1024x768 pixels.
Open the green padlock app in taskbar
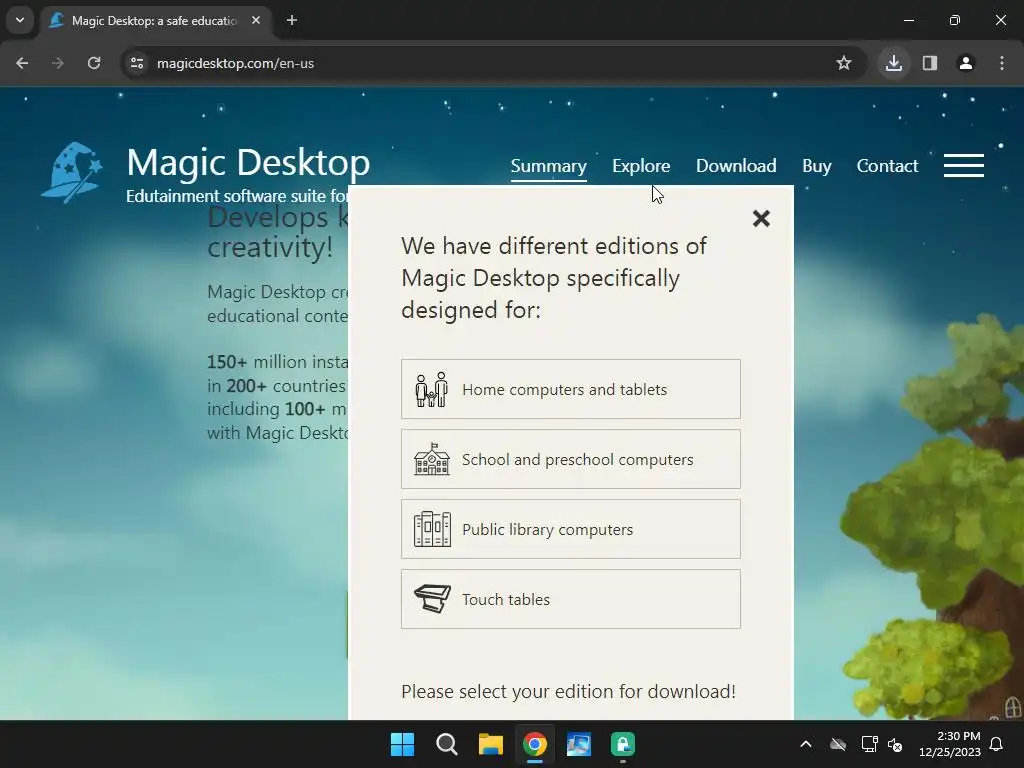pyautogui.click(x=622, y=744)
